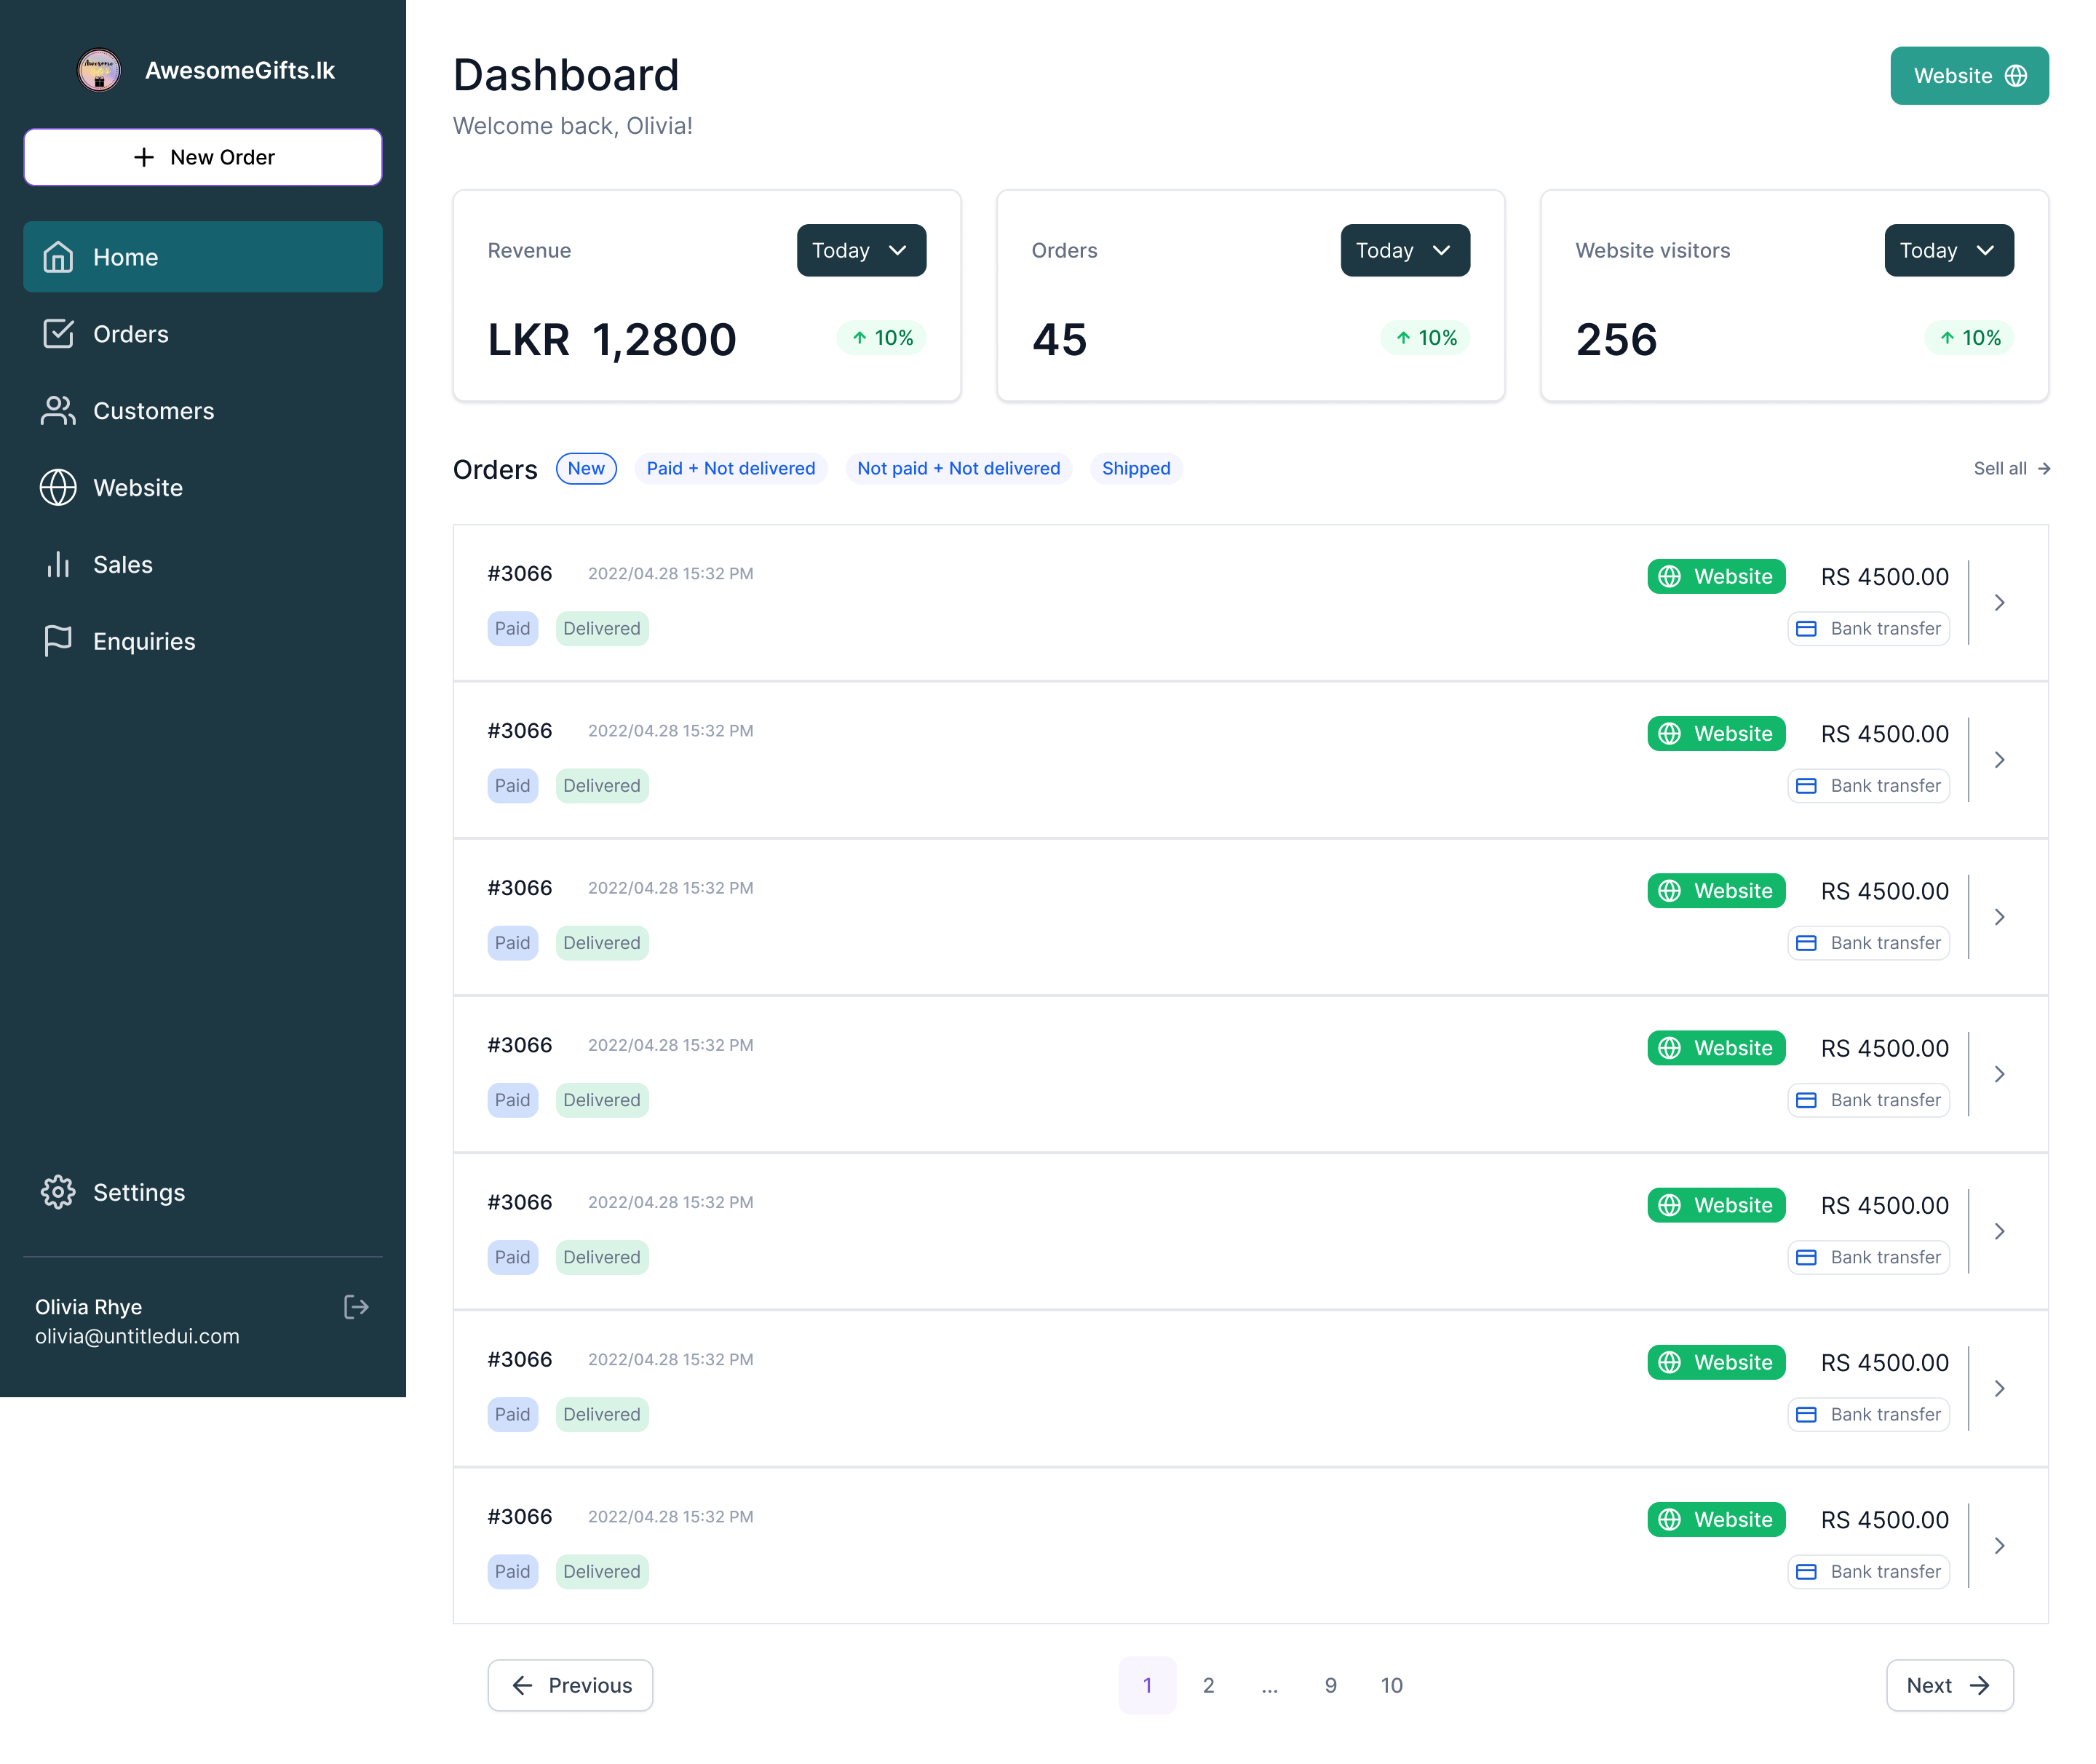Go to pagination page 2
This screenshot has height=1764, width=2096.
[1208, 1685]
